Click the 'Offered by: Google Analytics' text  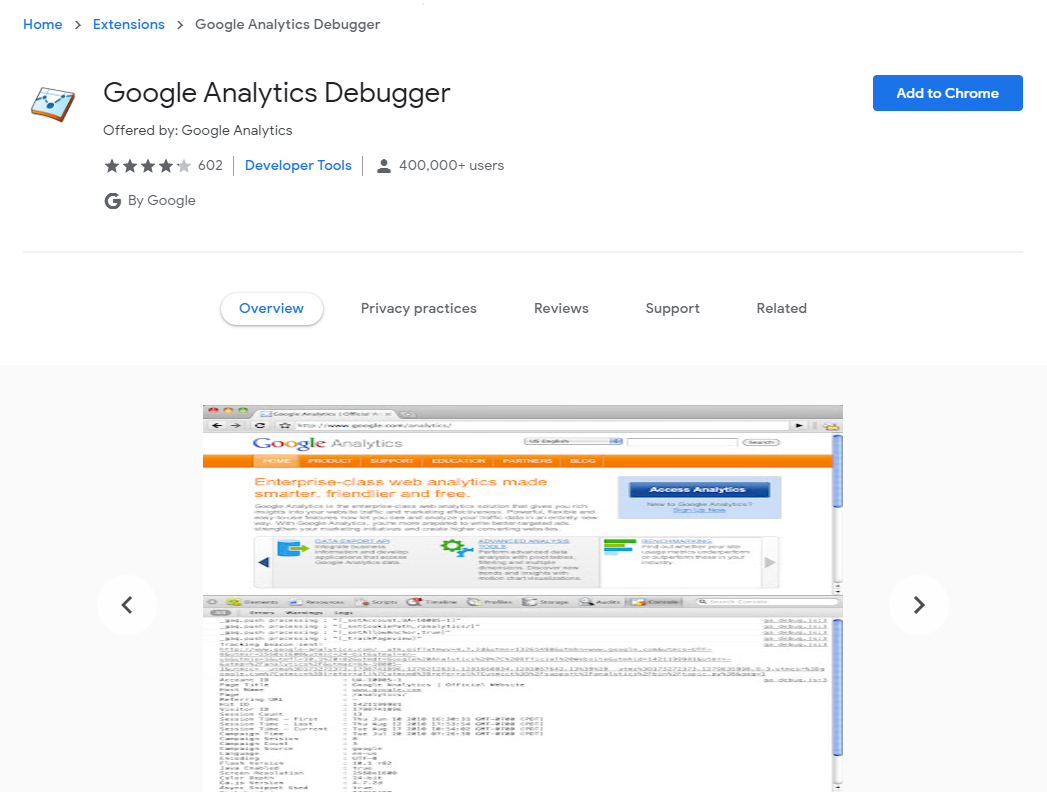[198, 130]
